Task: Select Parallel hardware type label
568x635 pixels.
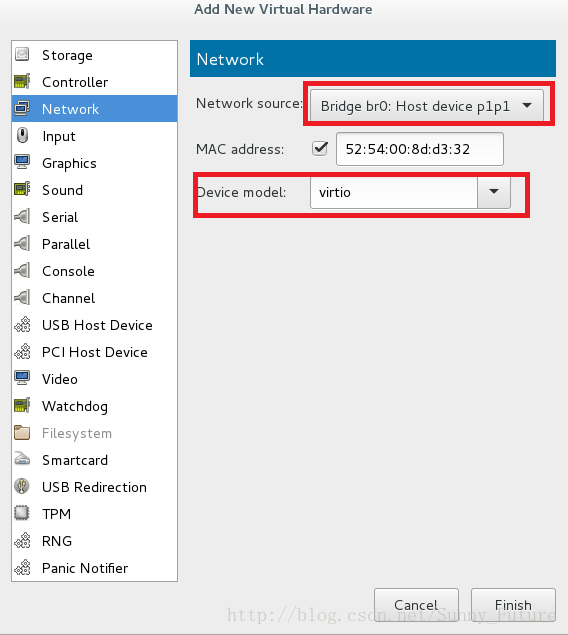Action: (x=66, y=244)
